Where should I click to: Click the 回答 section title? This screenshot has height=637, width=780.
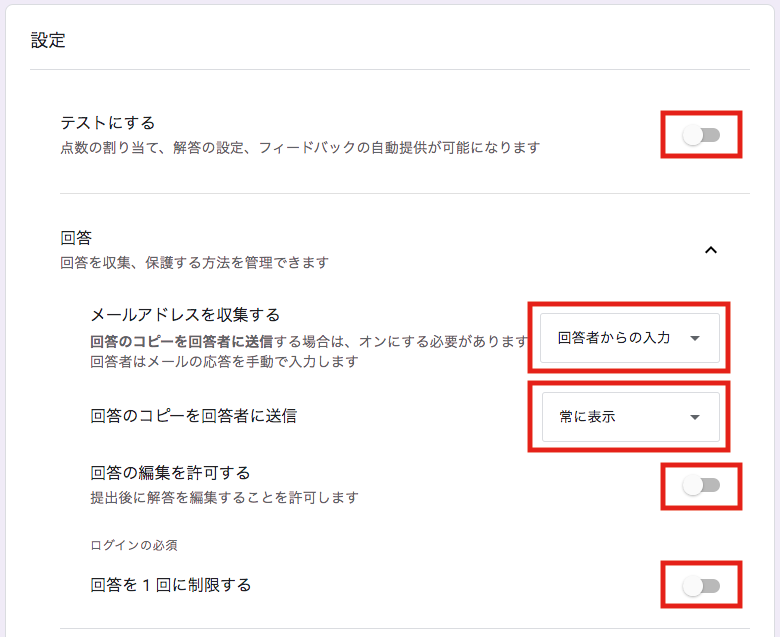click(x=76, y=238)
